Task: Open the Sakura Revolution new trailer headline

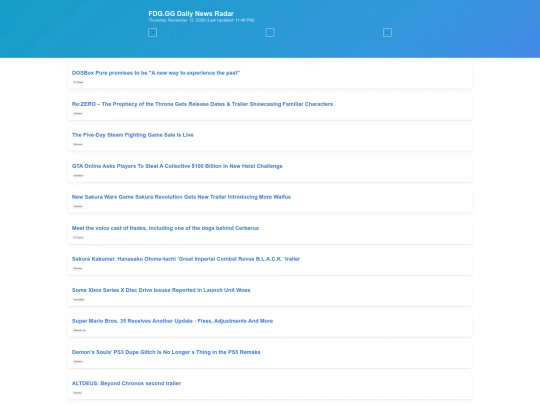Action: [x=181, y=197]
